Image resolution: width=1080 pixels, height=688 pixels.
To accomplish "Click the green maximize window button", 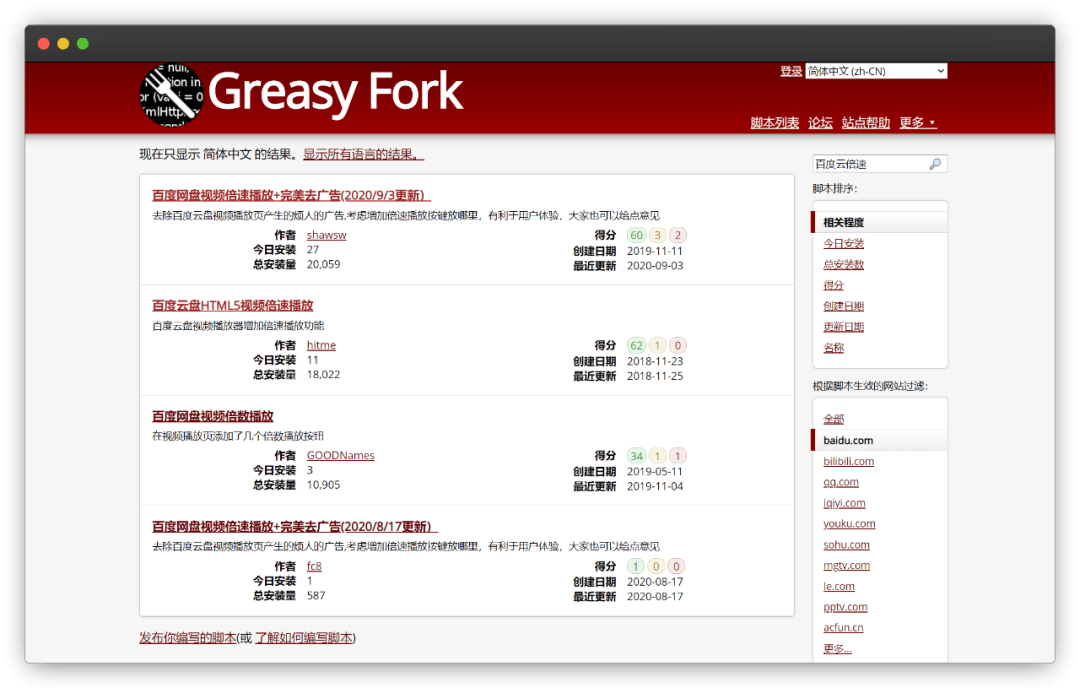I will pyautogui.click(x=83, y=43).
